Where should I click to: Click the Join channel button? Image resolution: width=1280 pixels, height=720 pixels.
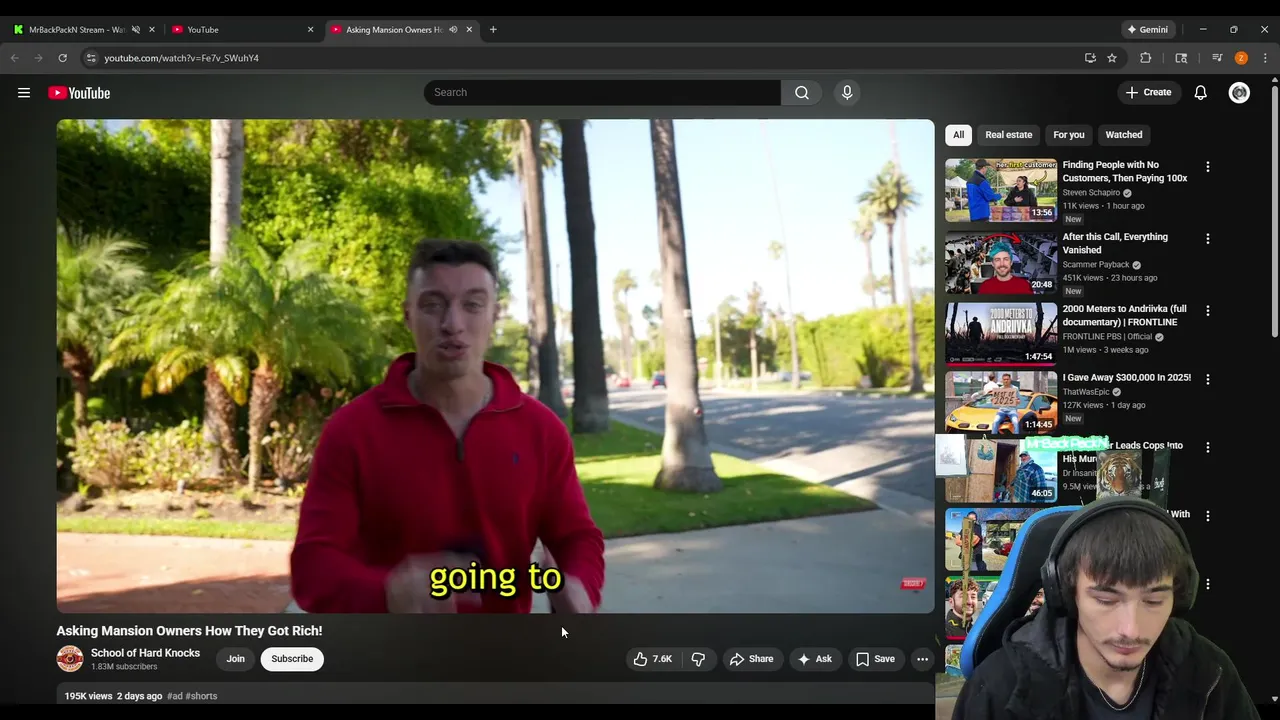point(235,659)
